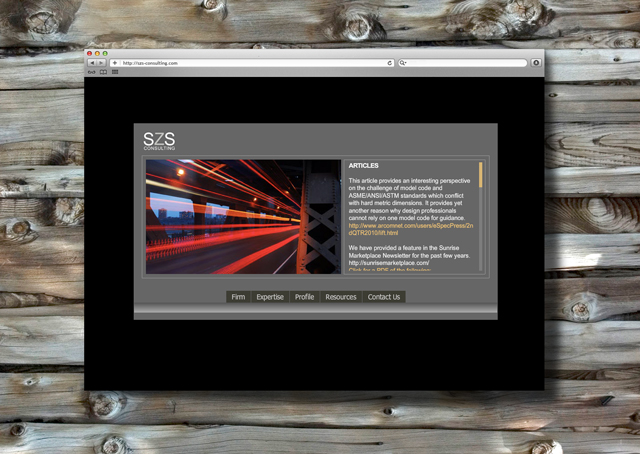Click the light-trails bridge photo
This screenshot has height=454, width=640.
243,216
